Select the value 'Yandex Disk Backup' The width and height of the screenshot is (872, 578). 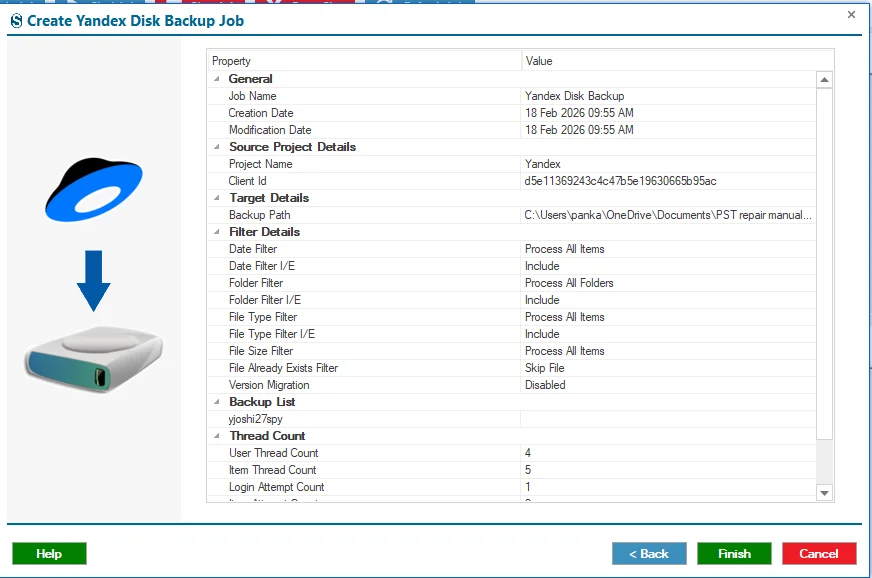(x=574, y=96)
